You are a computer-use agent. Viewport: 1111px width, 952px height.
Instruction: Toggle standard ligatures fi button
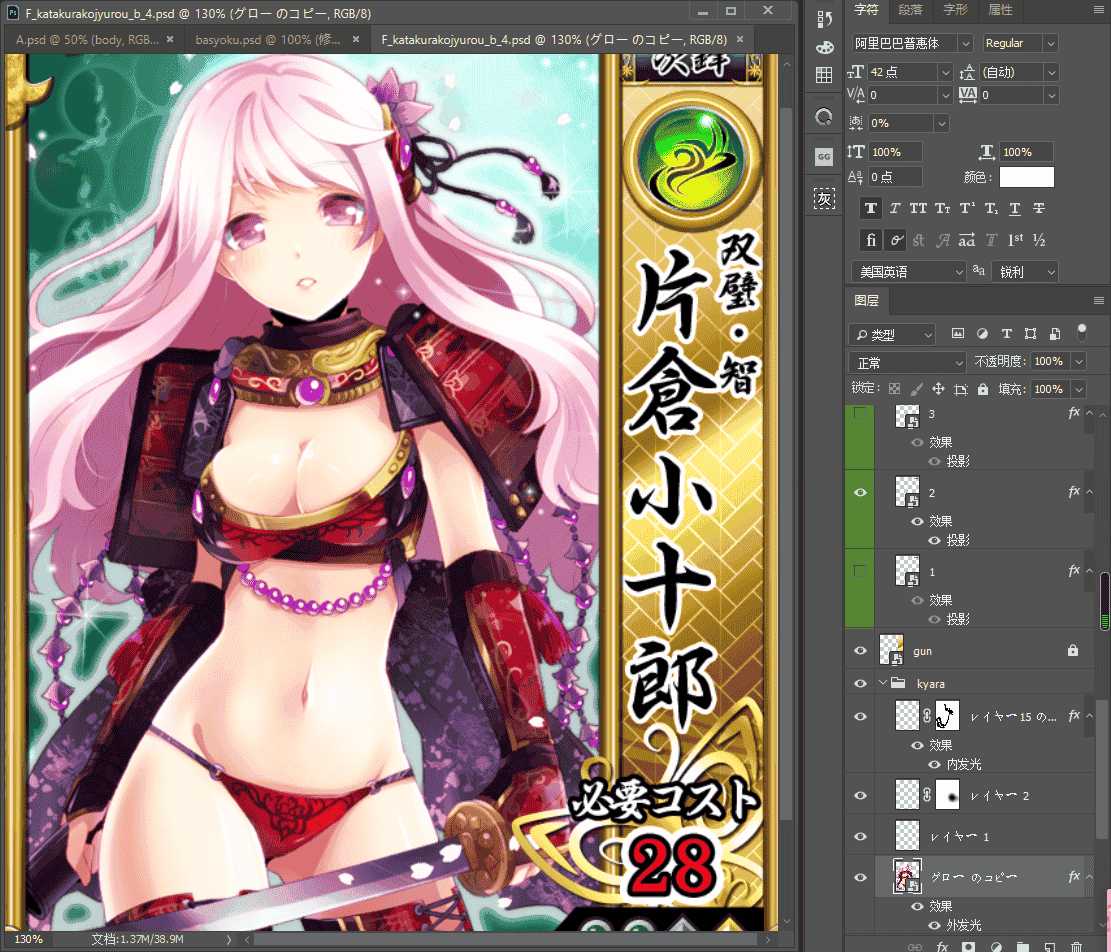(871, 240)
